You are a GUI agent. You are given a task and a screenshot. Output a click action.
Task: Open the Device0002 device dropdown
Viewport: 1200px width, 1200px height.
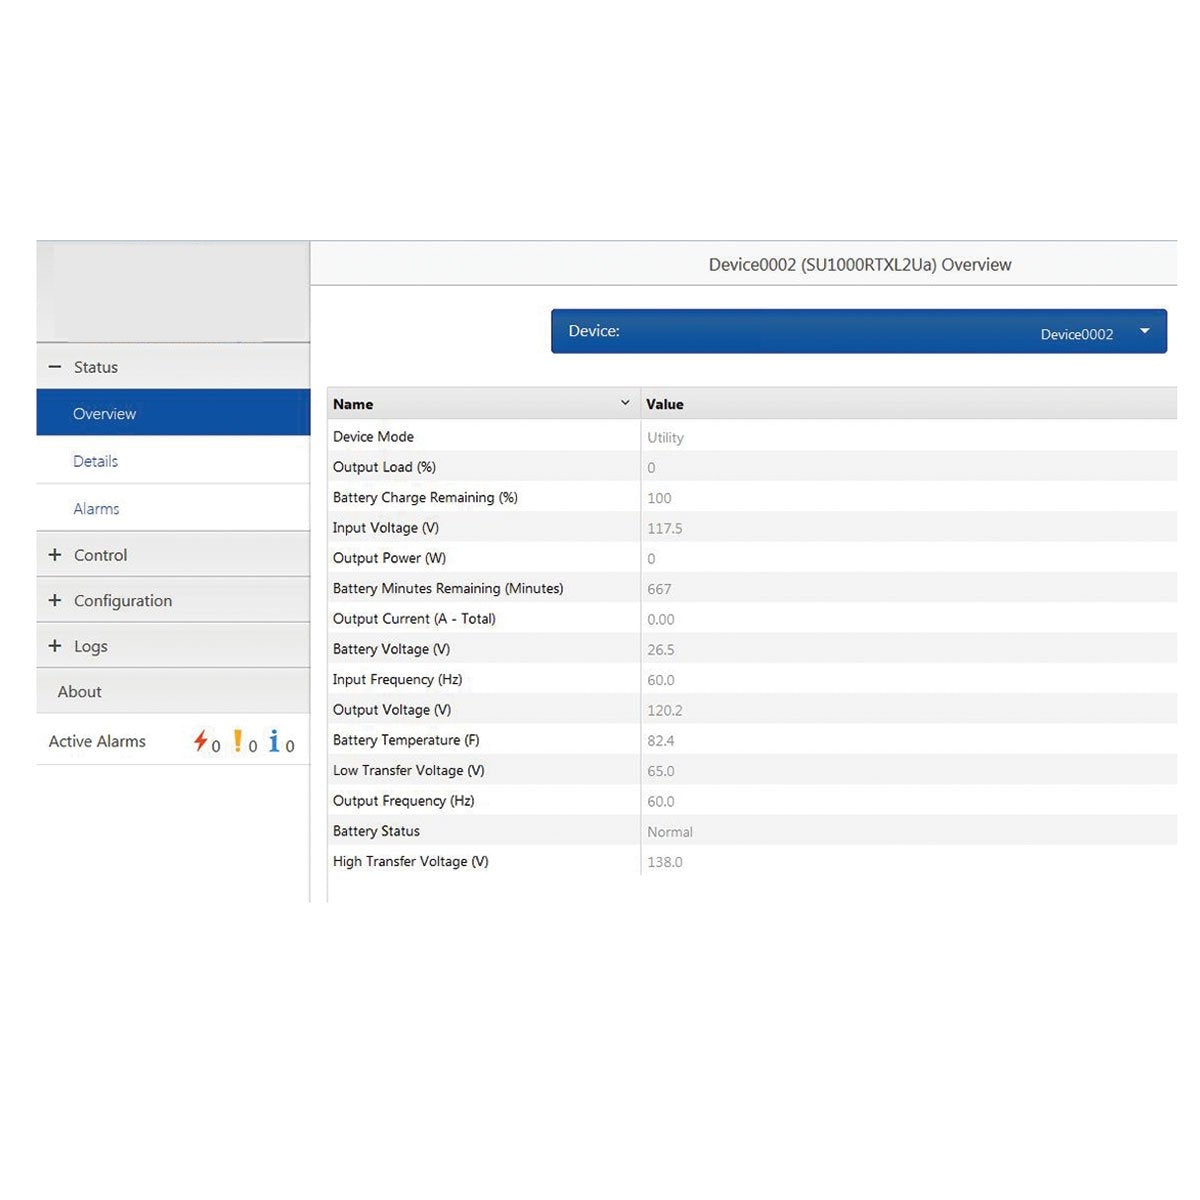click(x=1143, y=332)
